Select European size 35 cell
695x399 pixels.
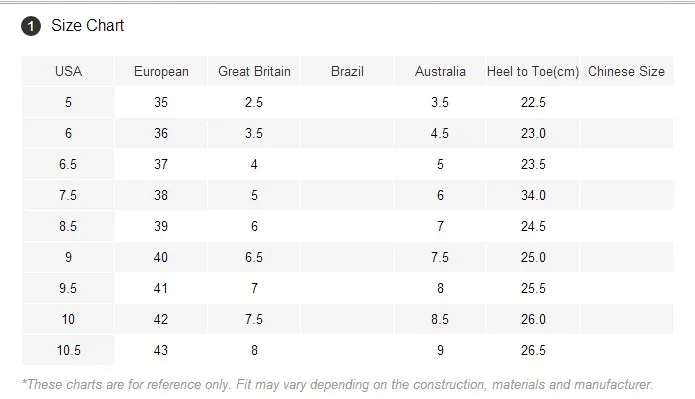(161, 102)
